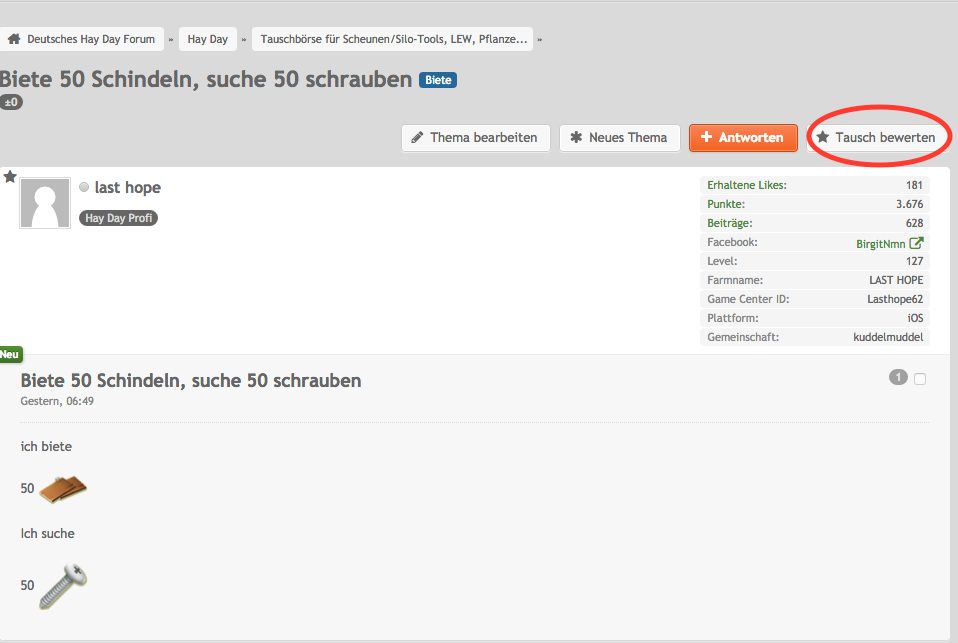Click the screw item image
The height and width of the screenshot is (643, 958).
63,586
